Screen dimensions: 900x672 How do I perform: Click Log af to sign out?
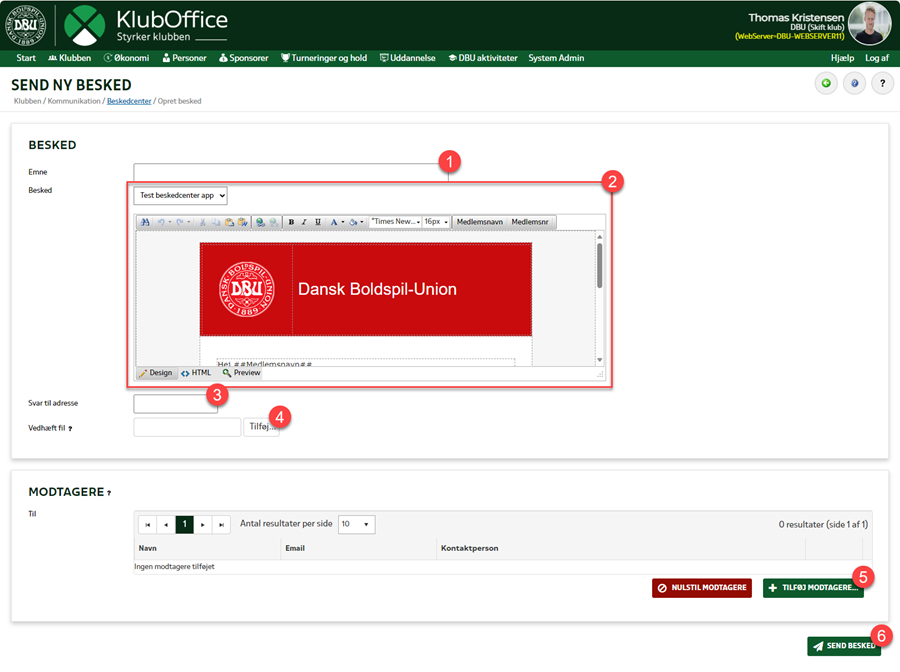click(876, 58)
